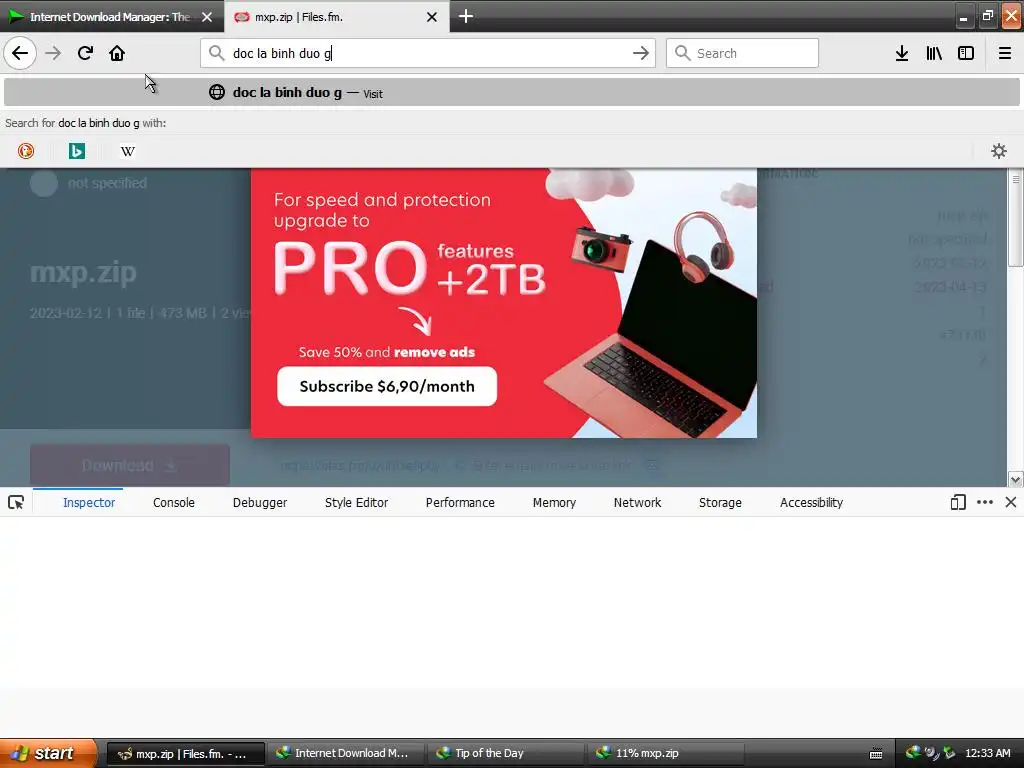Open search settings gear icon
Viewport: 1024px width, 768px height.
(999, 151)
